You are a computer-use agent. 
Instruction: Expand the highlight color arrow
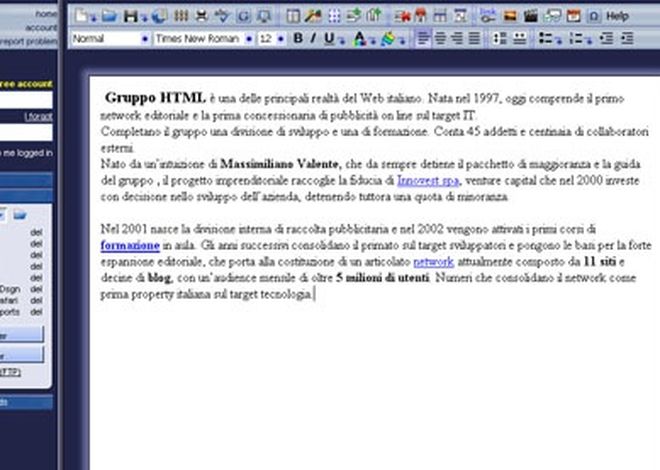(402, 41)
